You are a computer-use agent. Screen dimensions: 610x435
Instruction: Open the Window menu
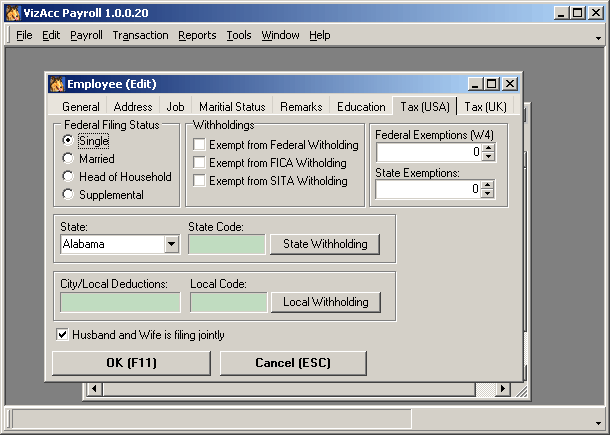[x=280, y=35]
